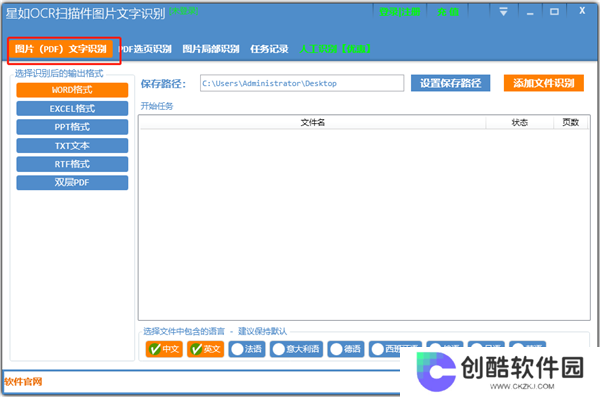Image resolution: width=600 pixels, height=397 pixels.
Task: Open the title bar dropdown menu icon
Action: 503,11
